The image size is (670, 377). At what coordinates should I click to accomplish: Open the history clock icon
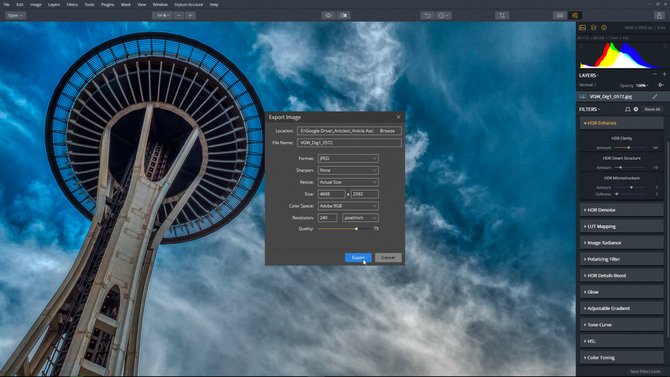(x=443, y=15)
